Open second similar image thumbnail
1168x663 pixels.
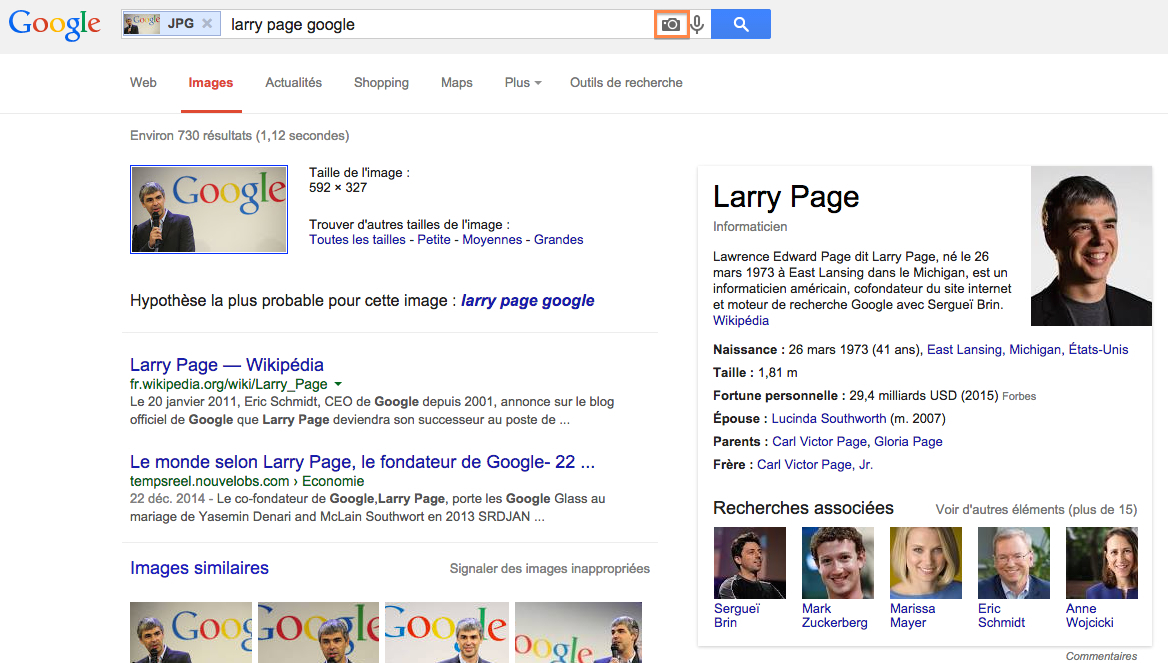click(318, 632)
